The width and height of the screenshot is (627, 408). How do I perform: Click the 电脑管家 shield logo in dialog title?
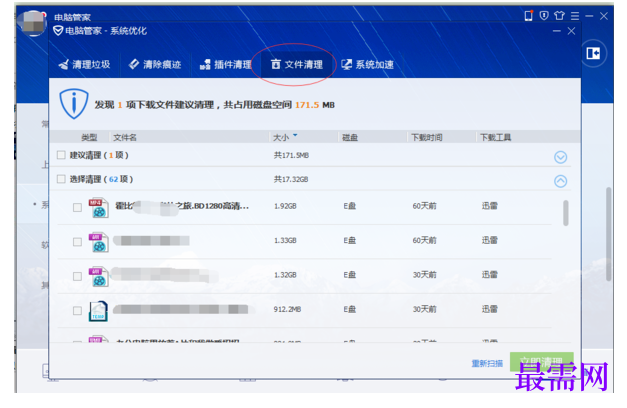58,31
